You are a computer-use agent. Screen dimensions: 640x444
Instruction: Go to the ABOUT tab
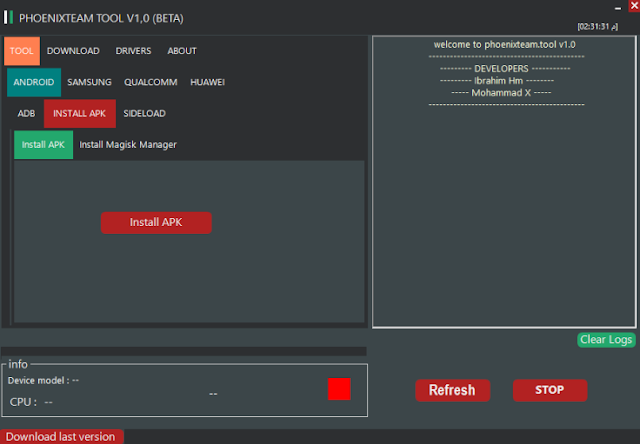pos(182,51)
